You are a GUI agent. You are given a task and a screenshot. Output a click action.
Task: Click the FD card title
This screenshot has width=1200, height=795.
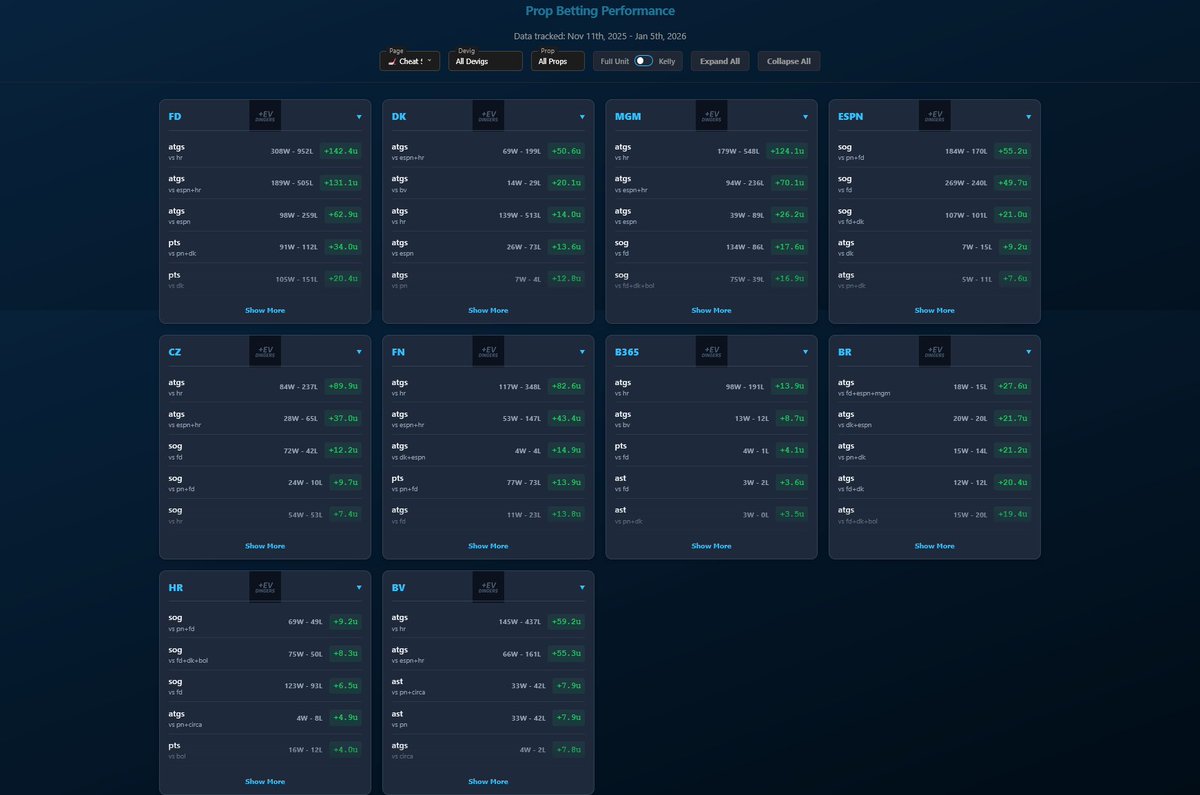coord(175,116)
